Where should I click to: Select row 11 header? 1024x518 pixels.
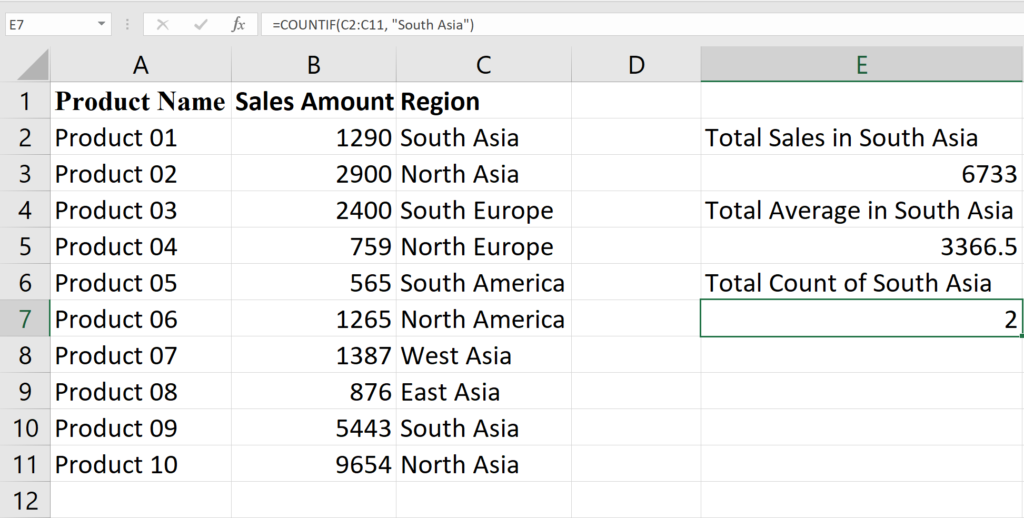coord(25,464)
